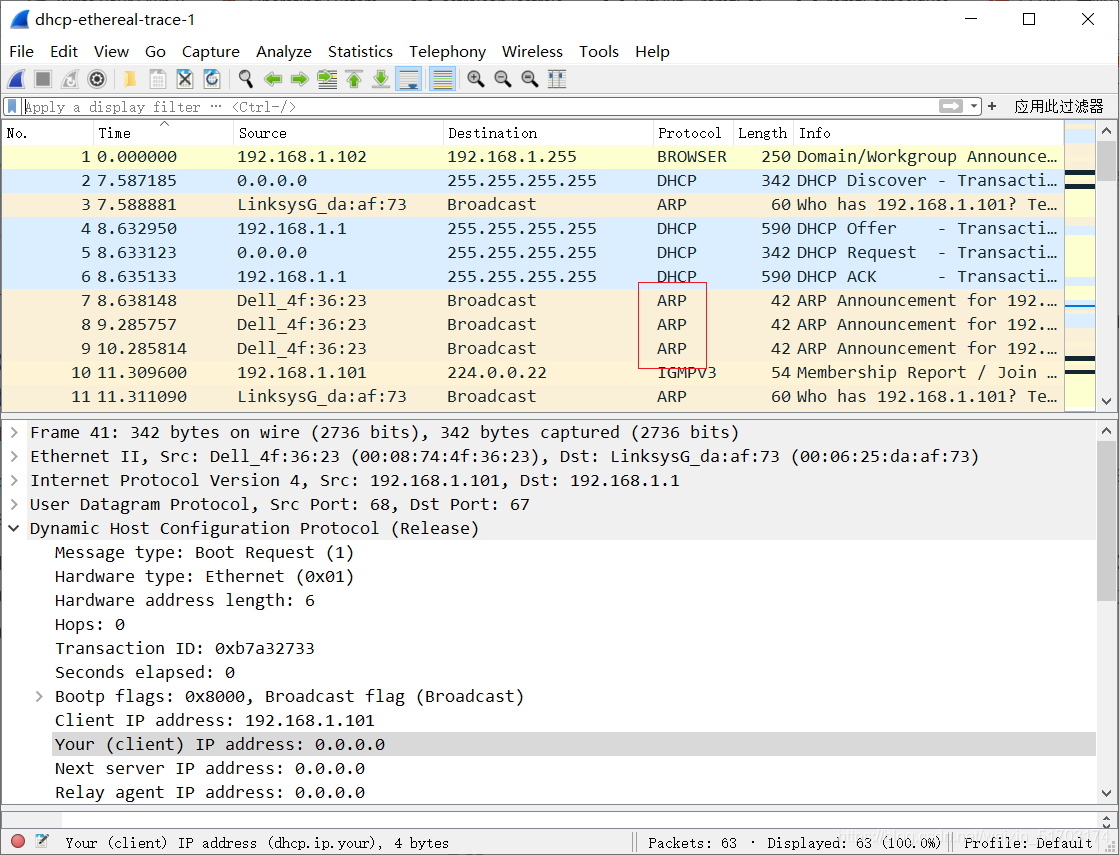Go to a specified packet

327,79
